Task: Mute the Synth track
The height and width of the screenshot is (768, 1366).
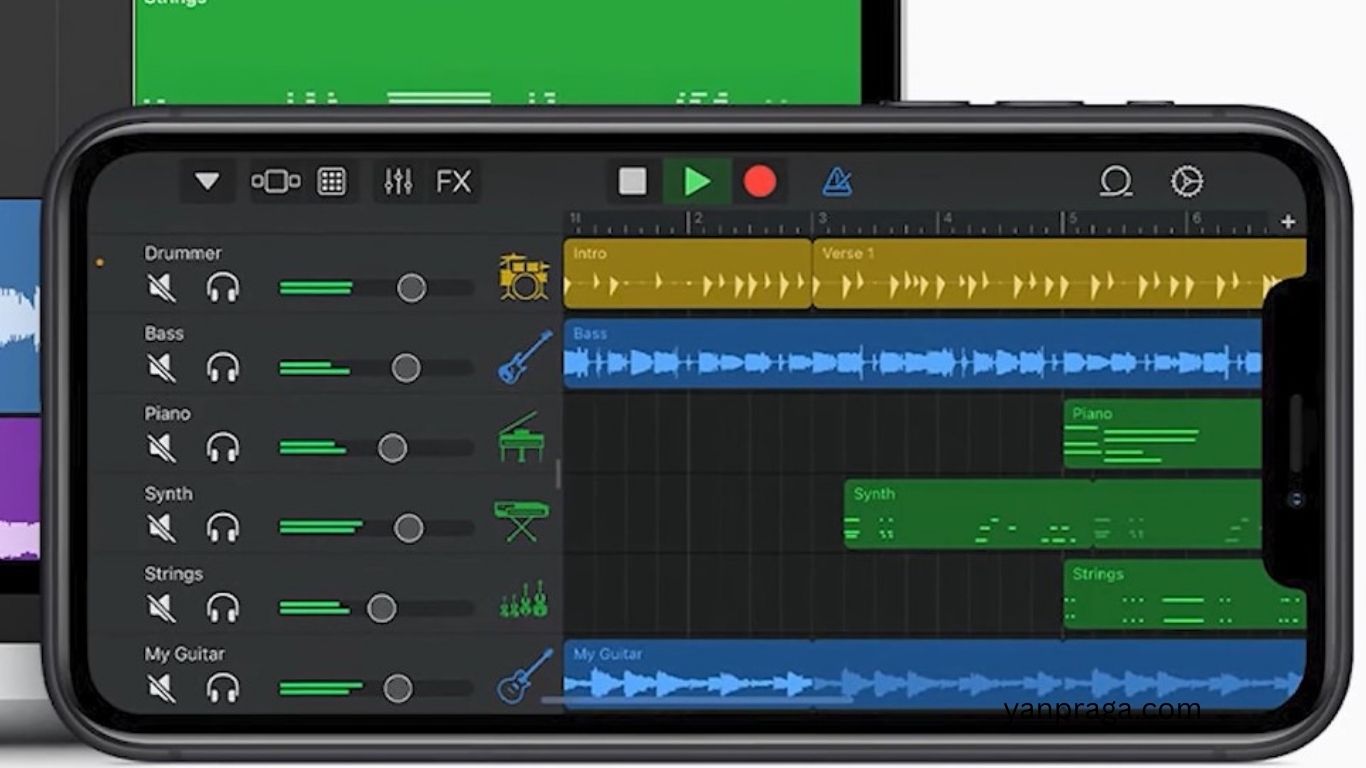Action: (x=161, y=528)
